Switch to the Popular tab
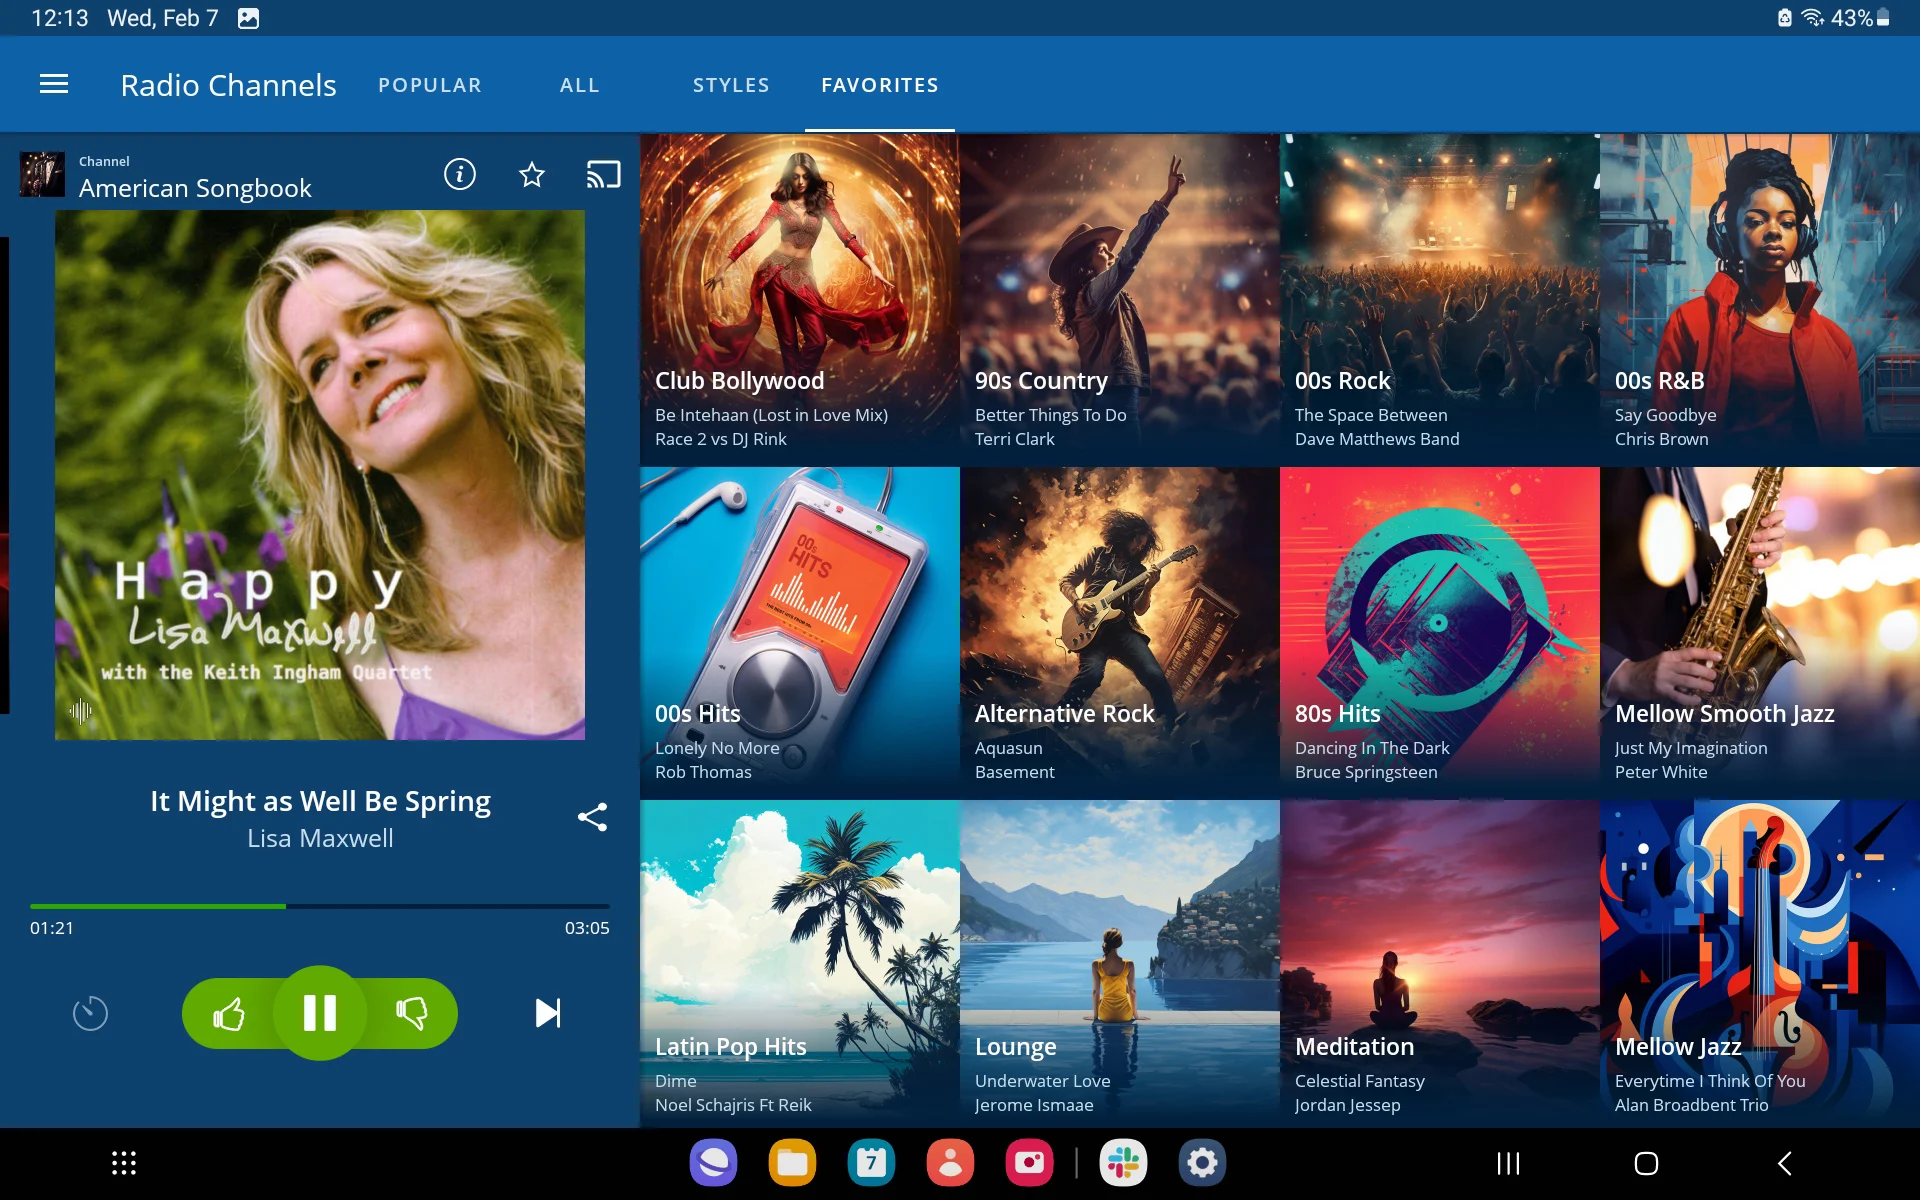Viewport: 1920px width, 1200px height. pyautogui.click(x=430, y=85)
